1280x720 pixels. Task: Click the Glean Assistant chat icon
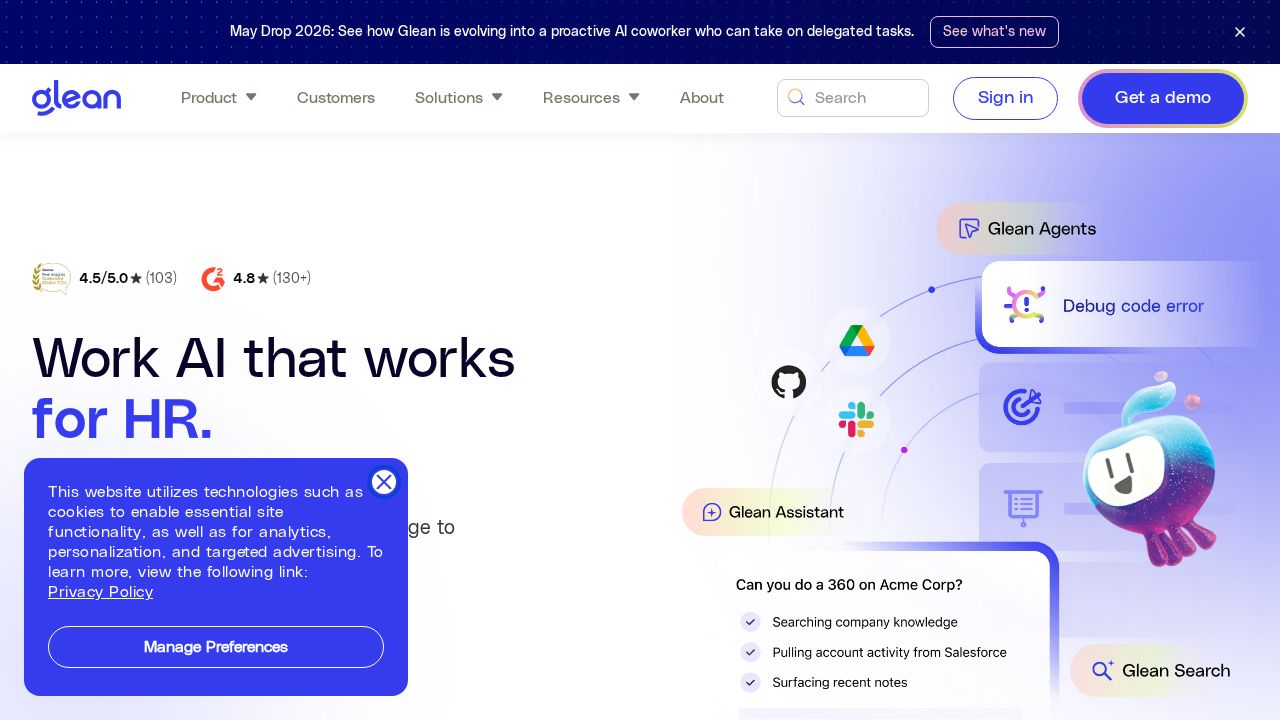[712, 512]
